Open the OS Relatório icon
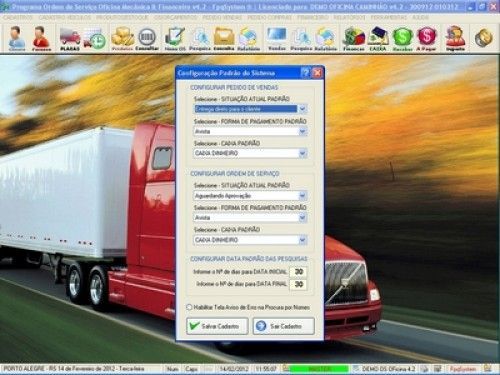Viewport: 500px width, 375px height. [248, 39]
